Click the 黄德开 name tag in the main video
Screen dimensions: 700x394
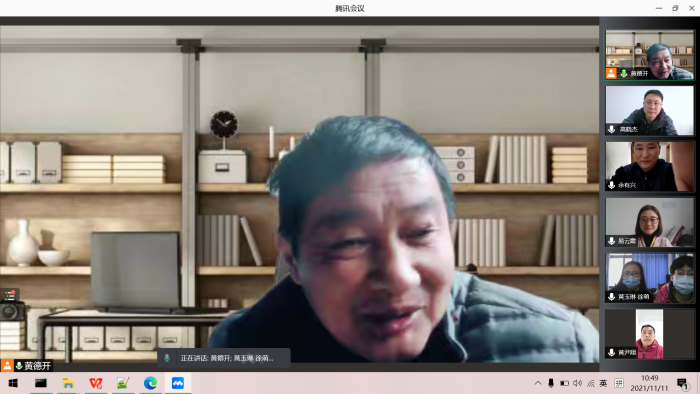38,366
